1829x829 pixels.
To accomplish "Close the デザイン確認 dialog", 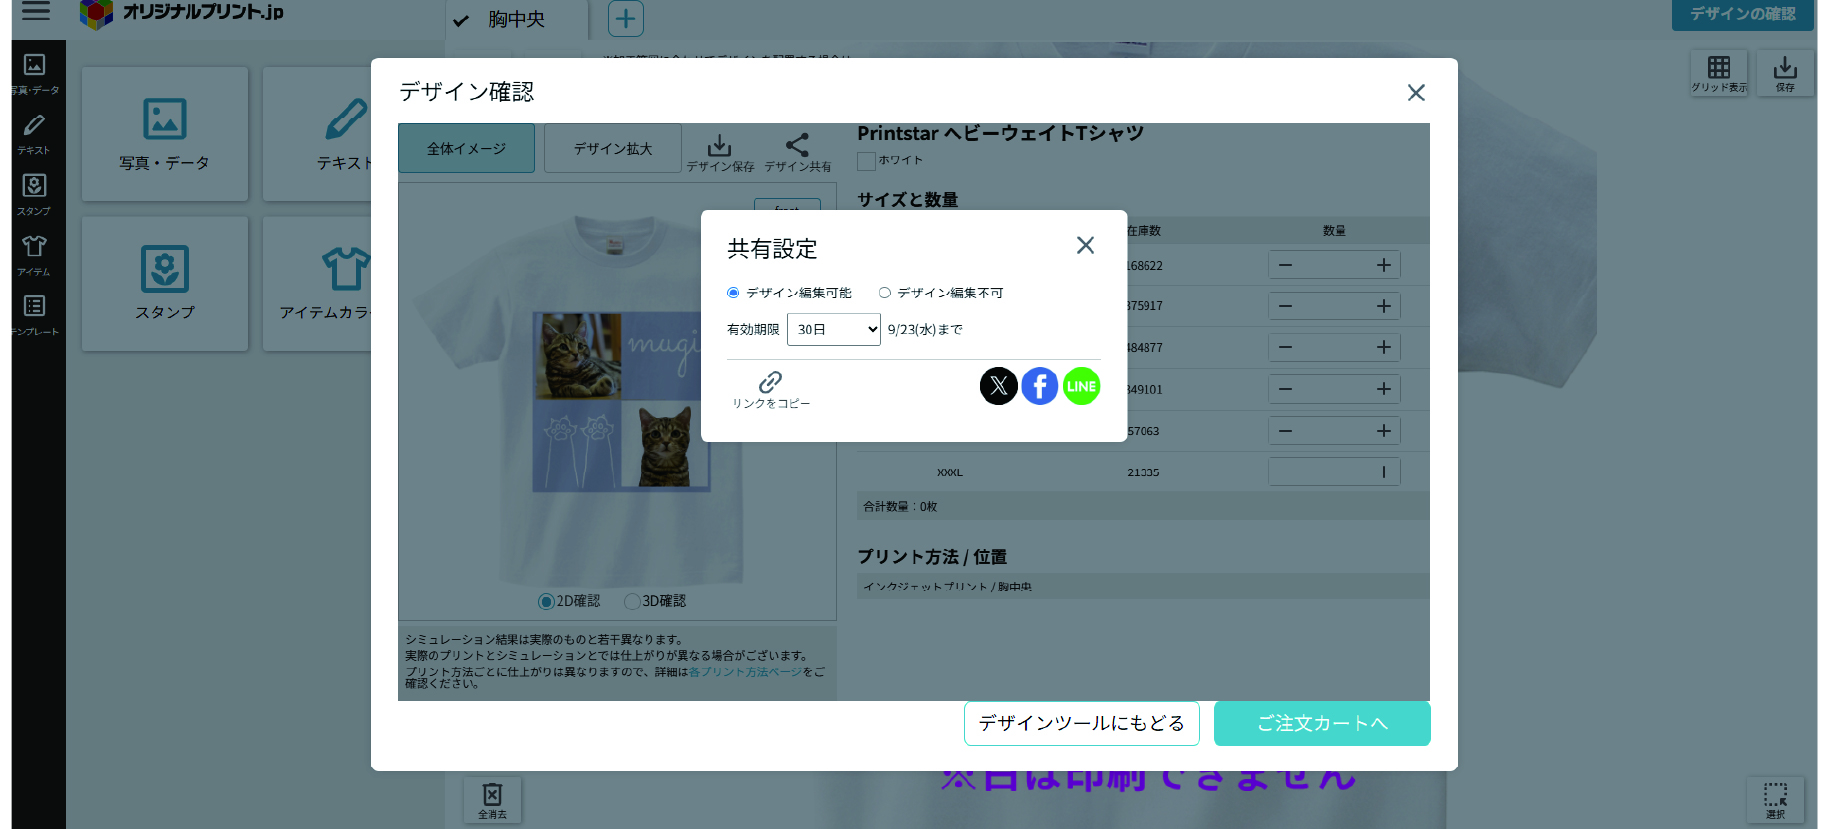I will click(x=1416, y=93).
